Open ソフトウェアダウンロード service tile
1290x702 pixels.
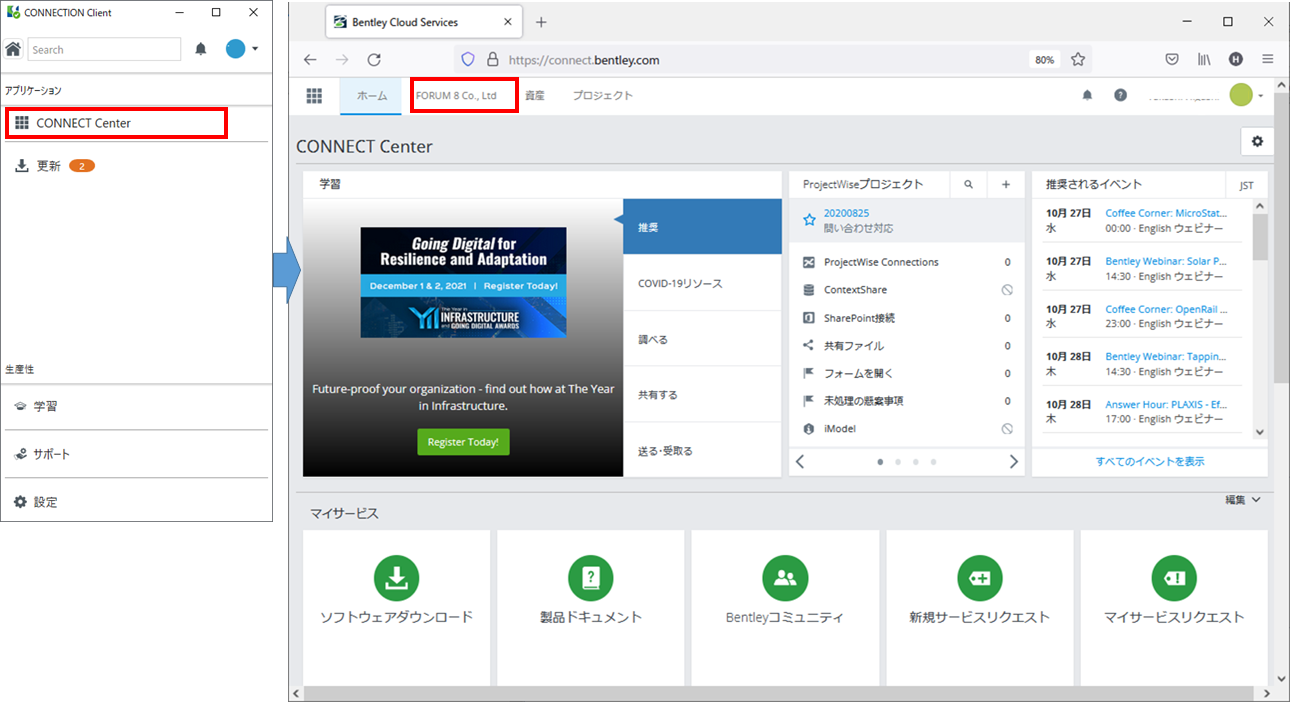[396, 608]
